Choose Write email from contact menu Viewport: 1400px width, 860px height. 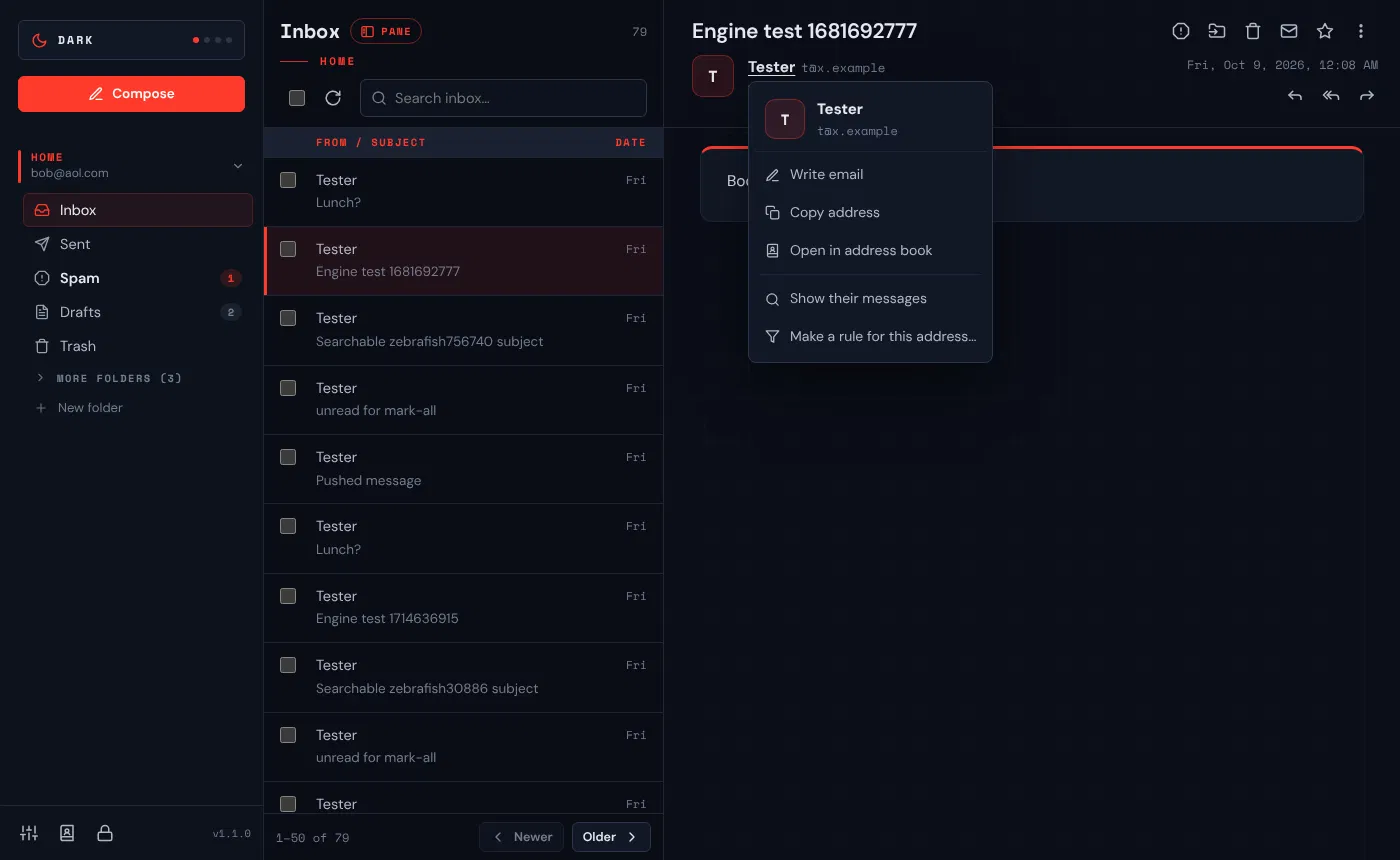pyautogui.click(x=870, y=174)
